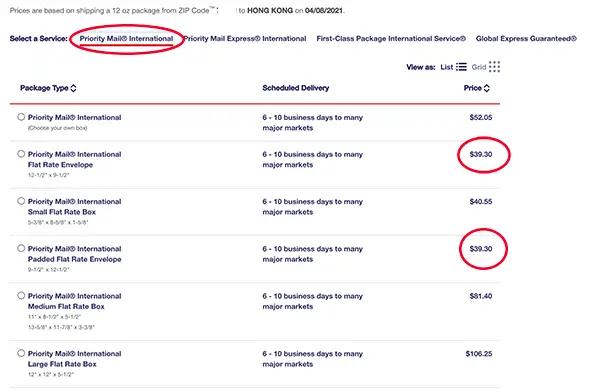Open Priority Mail Express International tab
Viewport: 600px width, 392px height.
pyautogui.click(x=245, y=39)
